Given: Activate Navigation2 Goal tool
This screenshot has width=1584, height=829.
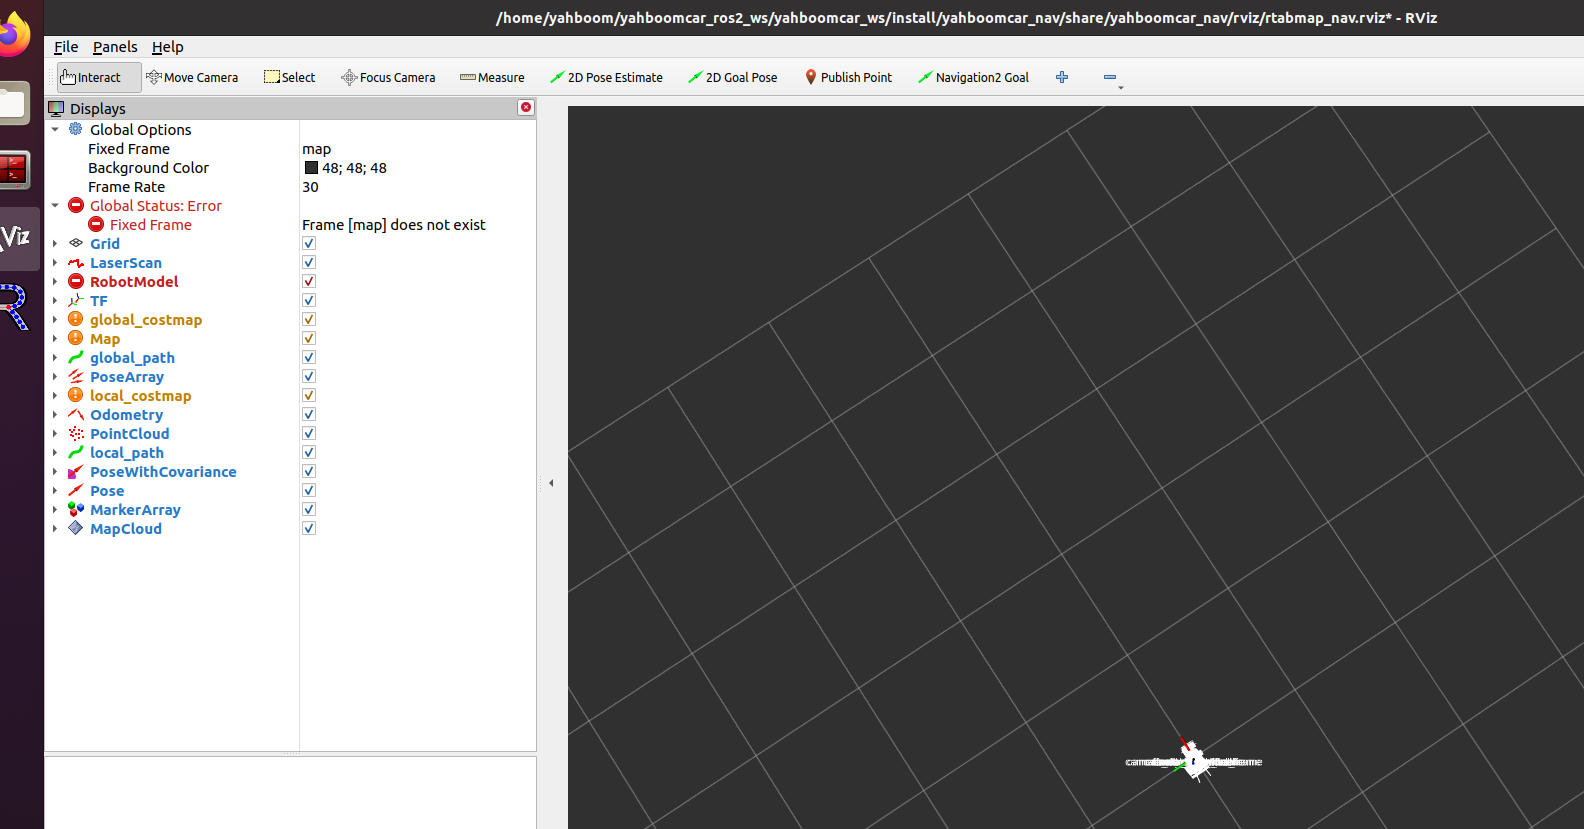Looking at the screenshot, I should pyautogui.click(x=973, y=77).
